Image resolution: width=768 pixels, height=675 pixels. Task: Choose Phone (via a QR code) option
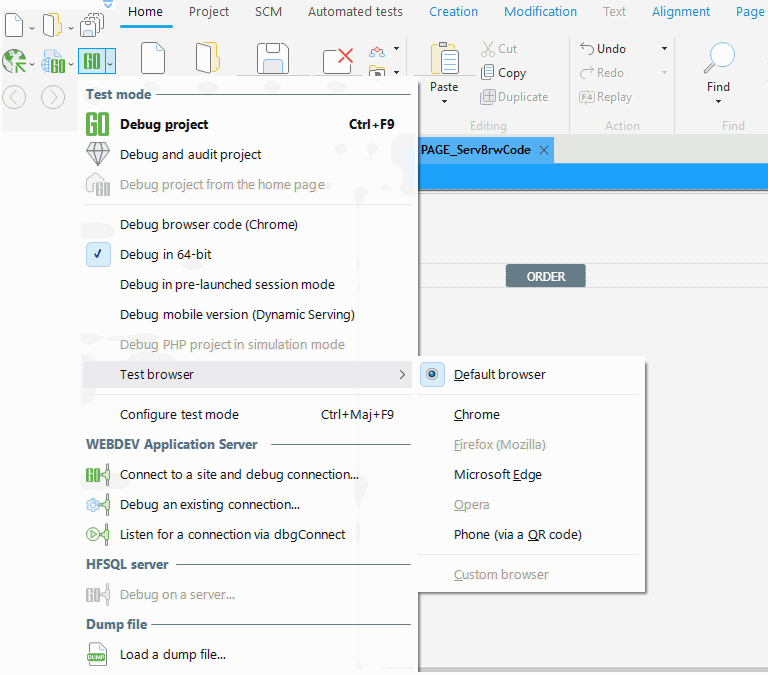click(518, 534)
